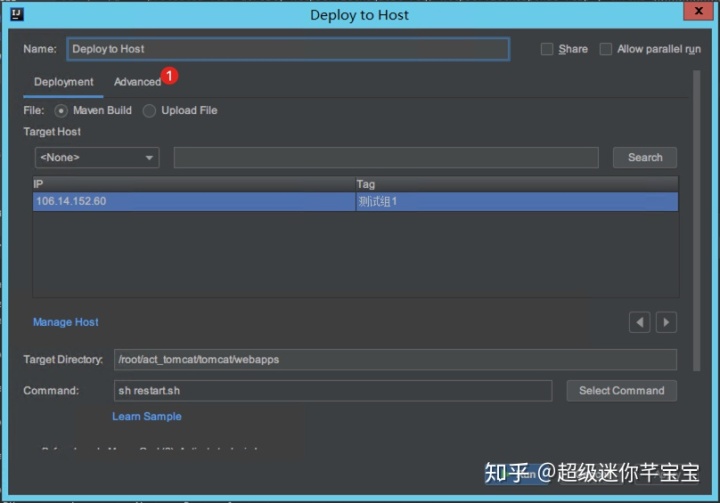
Task: Select the host row 106.14.152.60
Action: coord(355,202)
